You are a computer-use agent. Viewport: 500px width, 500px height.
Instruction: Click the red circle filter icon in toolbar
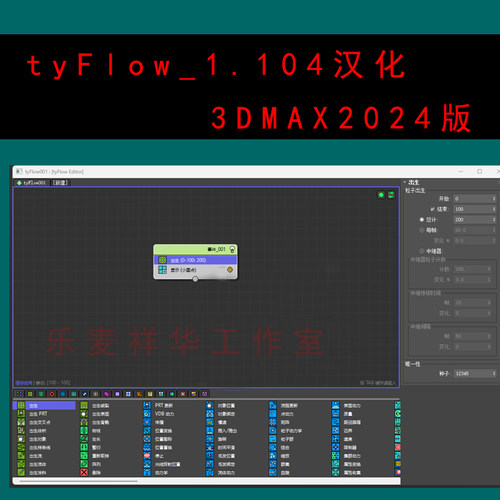click(x=52, y=394)
